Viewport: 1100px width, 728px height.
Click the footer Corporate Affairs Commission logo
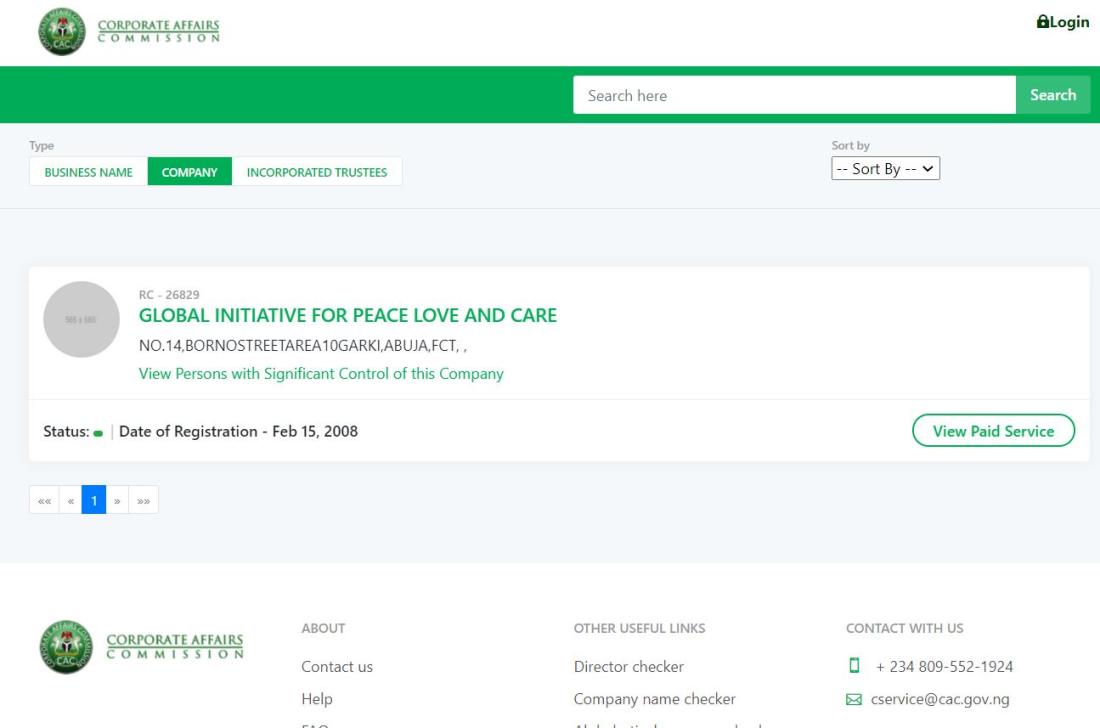(141, 647)
